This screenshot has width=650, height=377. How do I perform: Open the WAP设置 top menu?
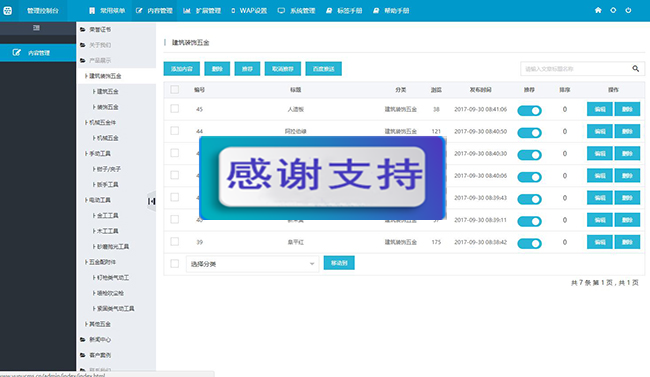coord(249,10)
